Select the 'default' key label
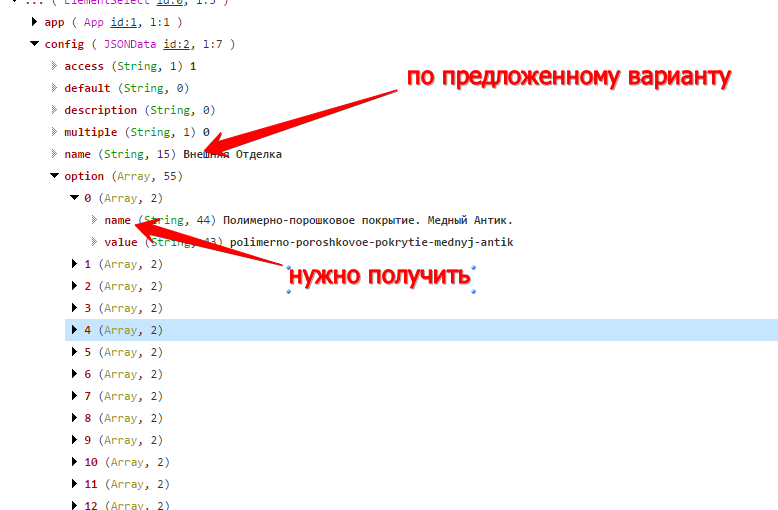The height and width of the screenshot is (510, 778). pos(87,88)
